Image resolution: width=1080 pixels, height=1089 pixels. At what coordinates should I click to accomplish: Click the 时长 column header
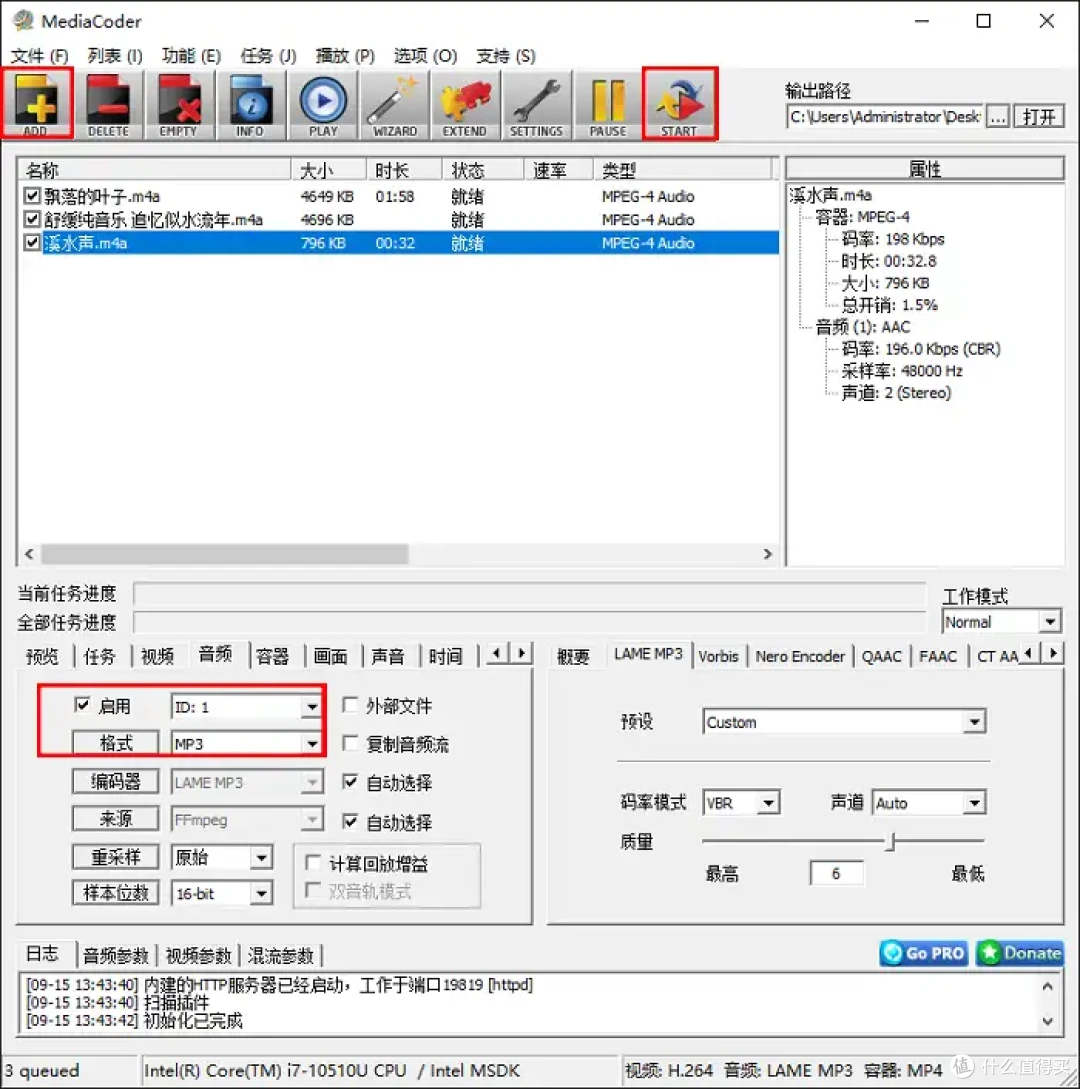click(x=404, y=170)
